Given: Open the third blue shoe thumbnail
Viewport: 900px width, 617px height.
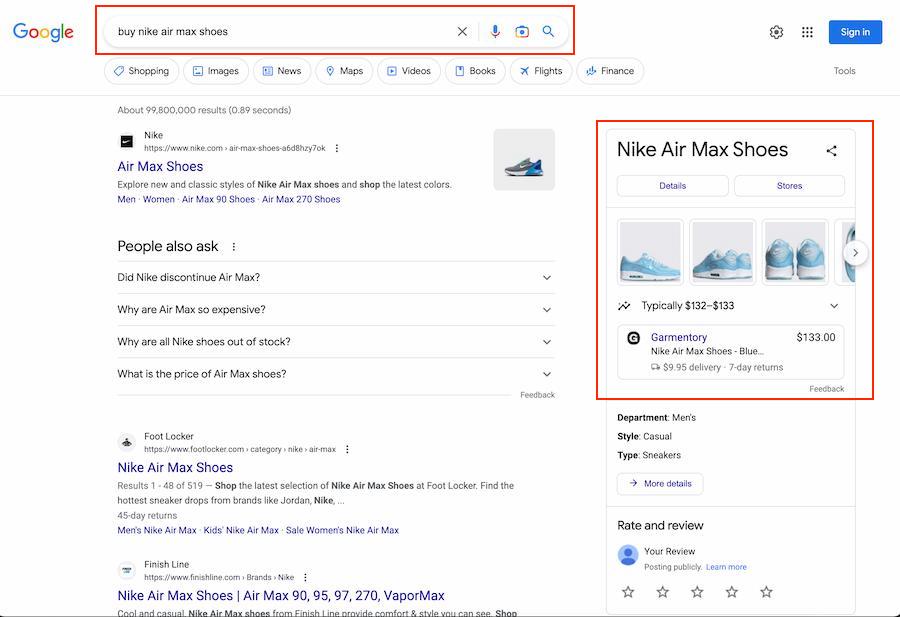Looking at the screenshot, I should [795, 252].
